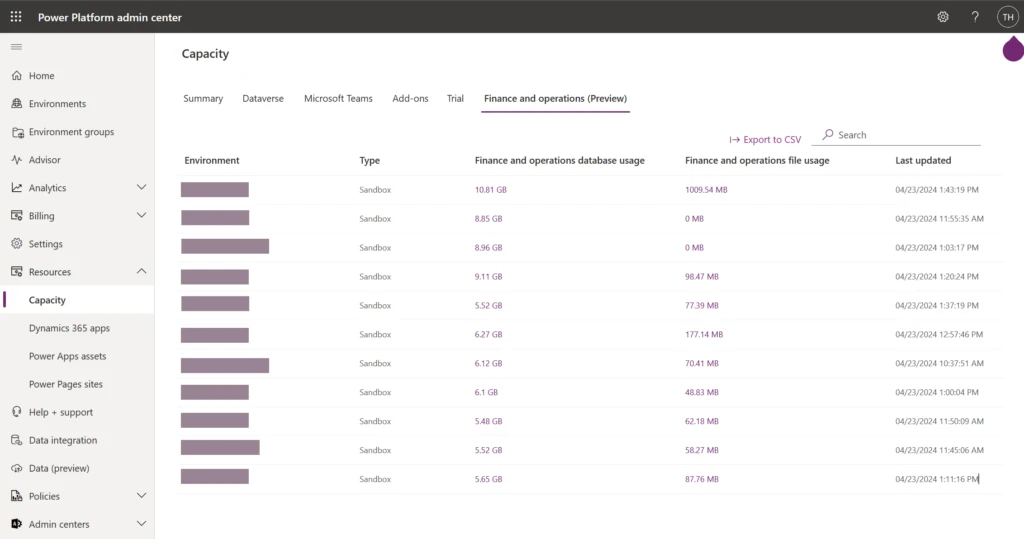This screenshot has height=539, width=1024.
Task: Open the settings gear in header
Action: click(x=942, y=17)
